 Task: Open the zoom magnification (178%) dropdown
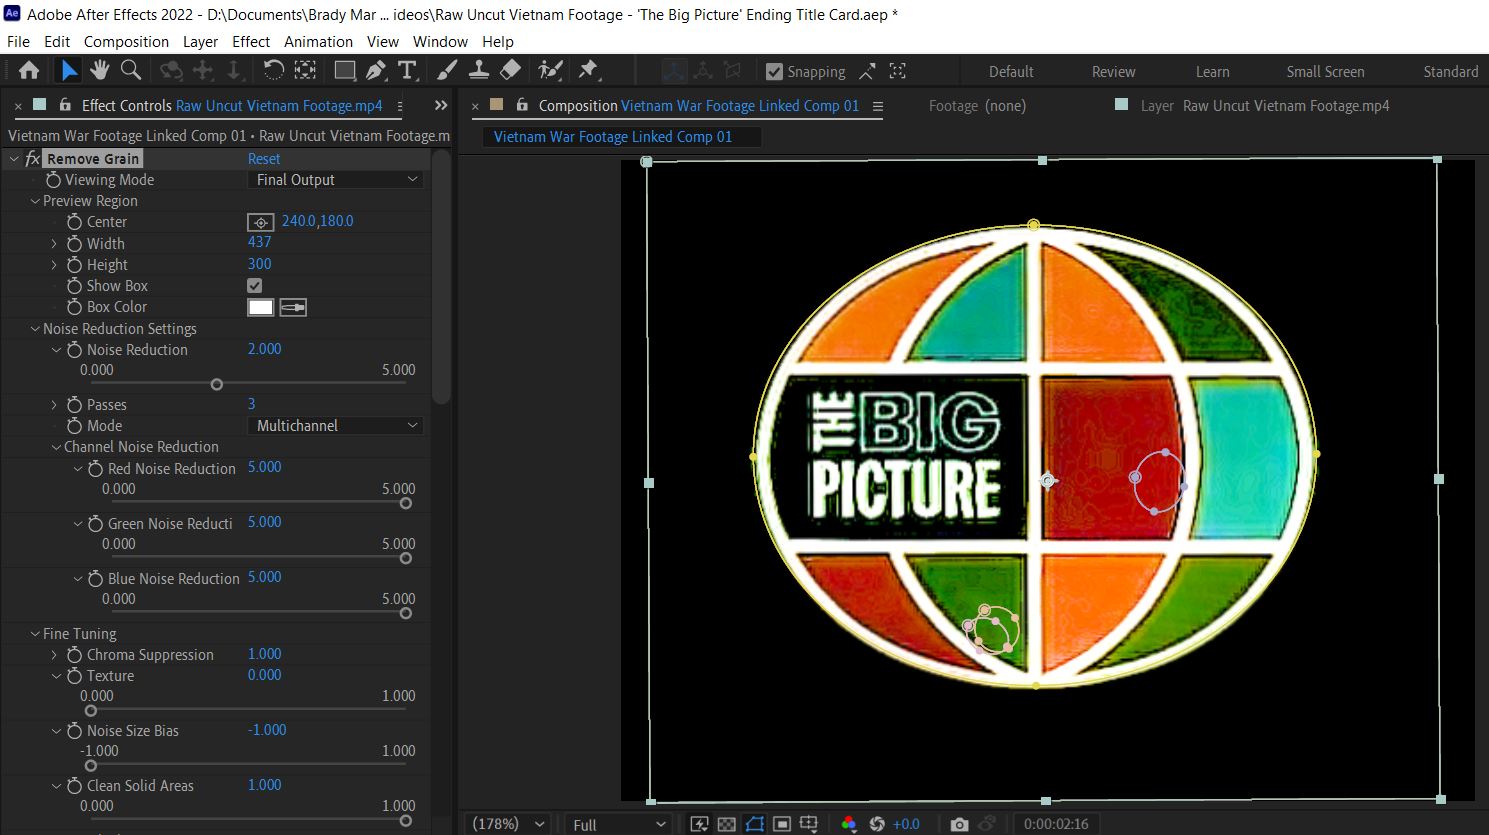pyautogui.click(x=509, y=824)
